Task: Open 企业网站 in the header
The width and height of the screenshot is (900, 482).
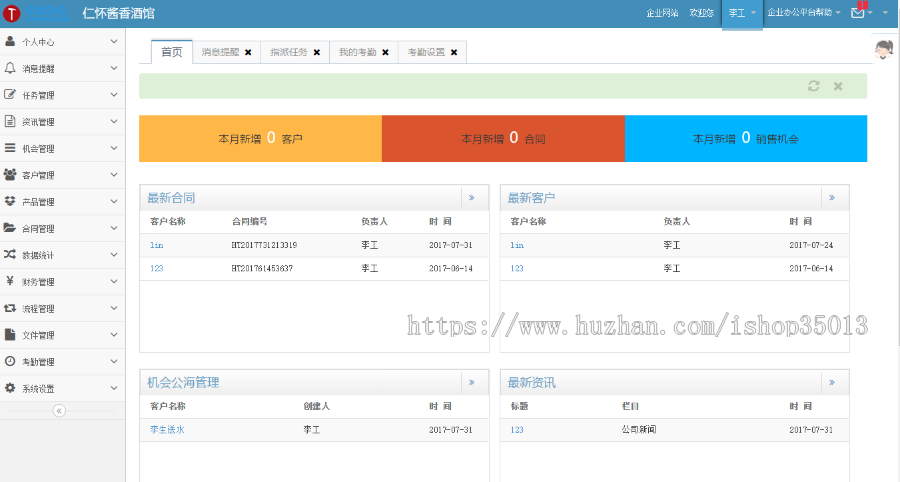Action: [662, 13]
